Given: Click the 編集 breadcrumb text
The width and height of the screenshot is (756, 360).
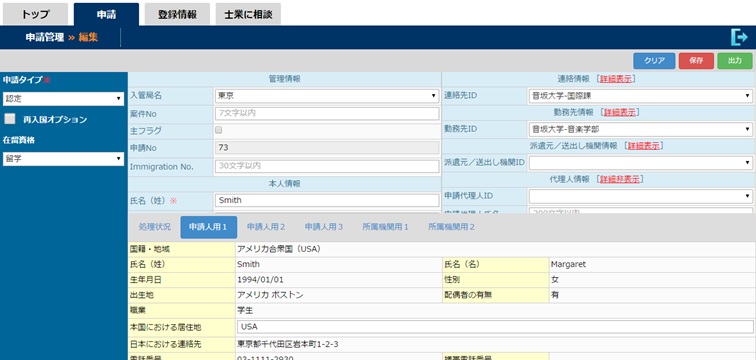Looking at the screenshot, I should (88, 37).
